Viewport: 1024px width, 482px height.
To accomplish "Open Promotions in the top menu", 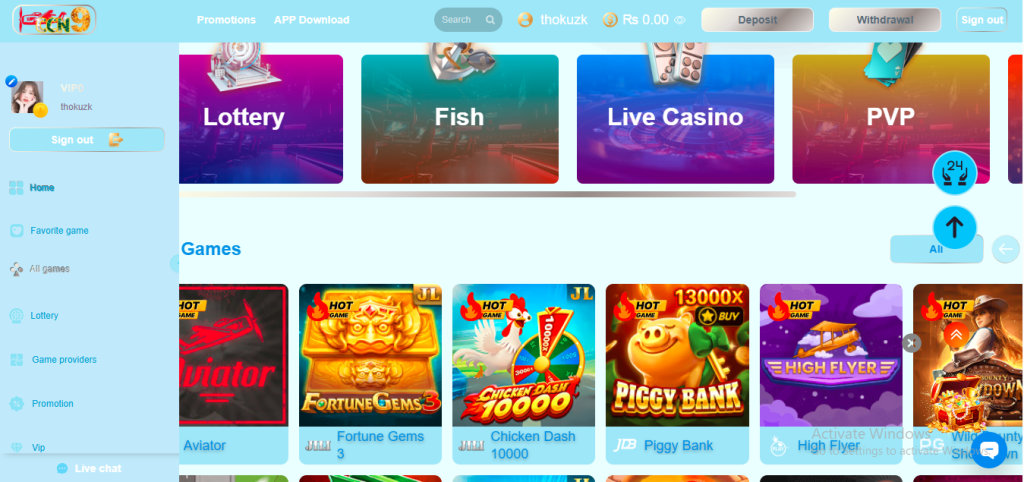I will tap(226, 20).
